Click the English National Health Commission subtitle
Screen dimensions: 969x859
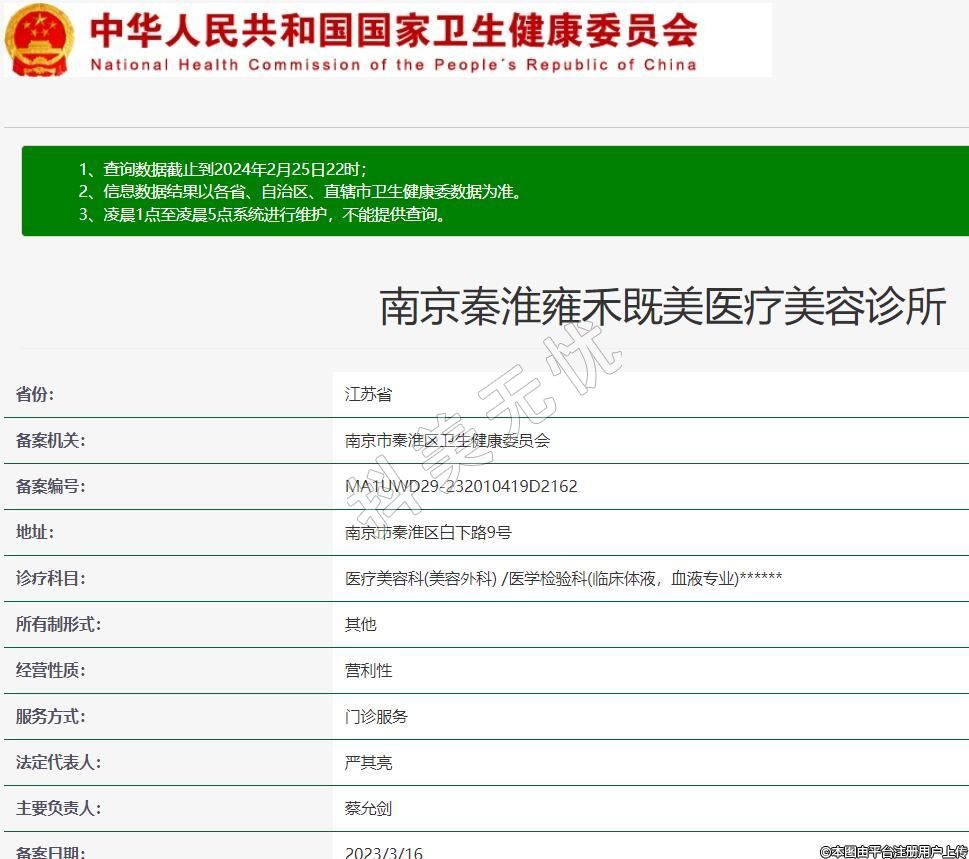tap(393, 65)
